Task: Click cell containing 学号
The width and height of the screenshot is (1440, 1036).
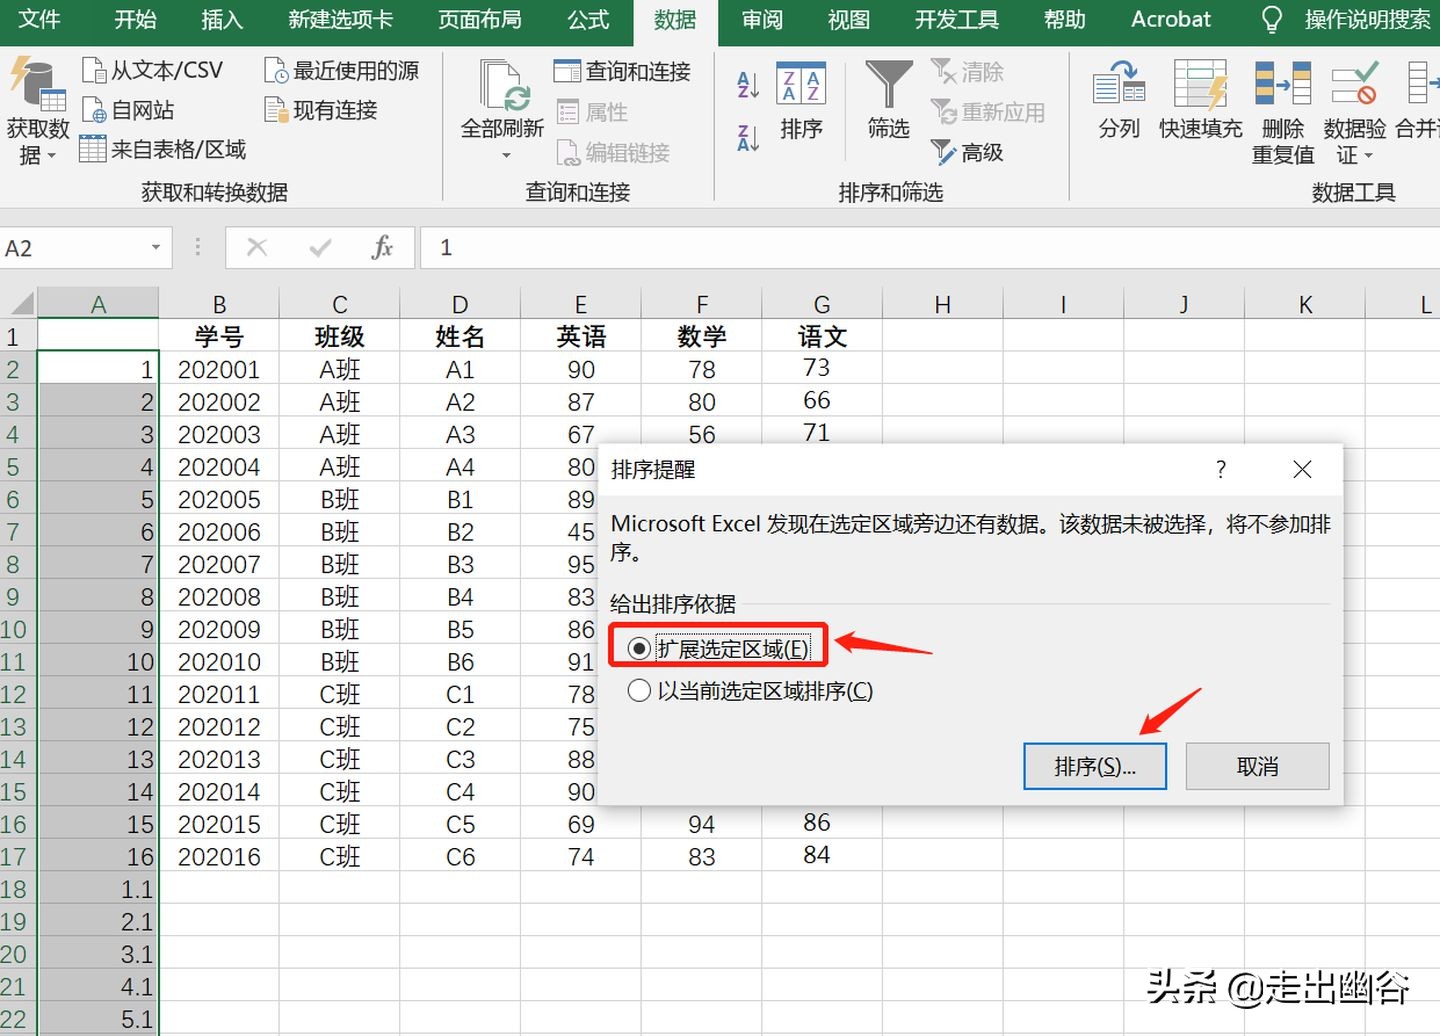Action: [219, 336]
